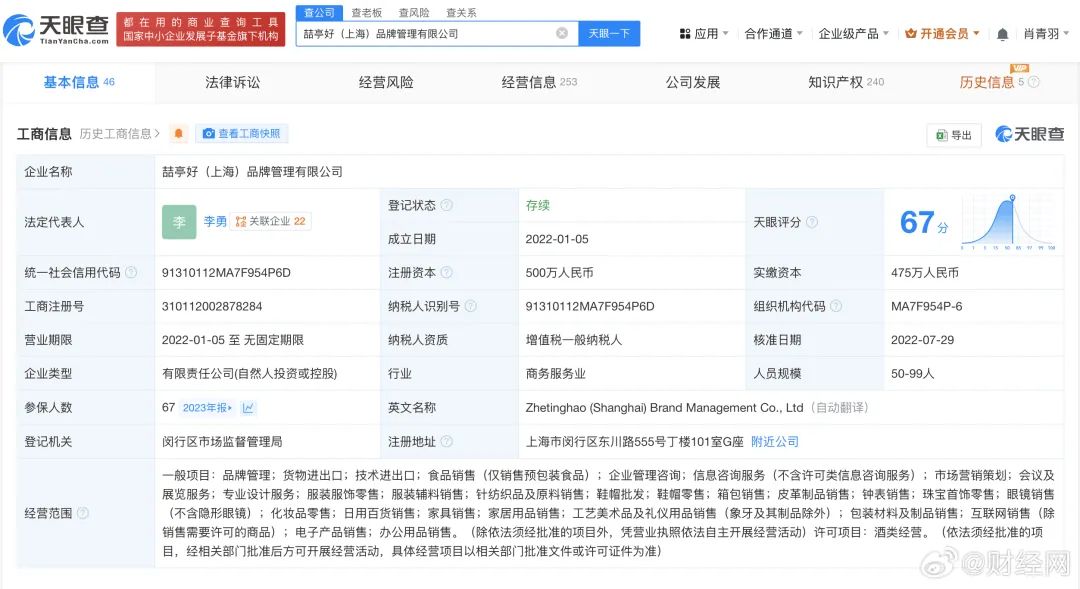Viewport: 1080px width, 589px height.
Task: Open the 合作通道 dropdown
Action: (774, 34)
